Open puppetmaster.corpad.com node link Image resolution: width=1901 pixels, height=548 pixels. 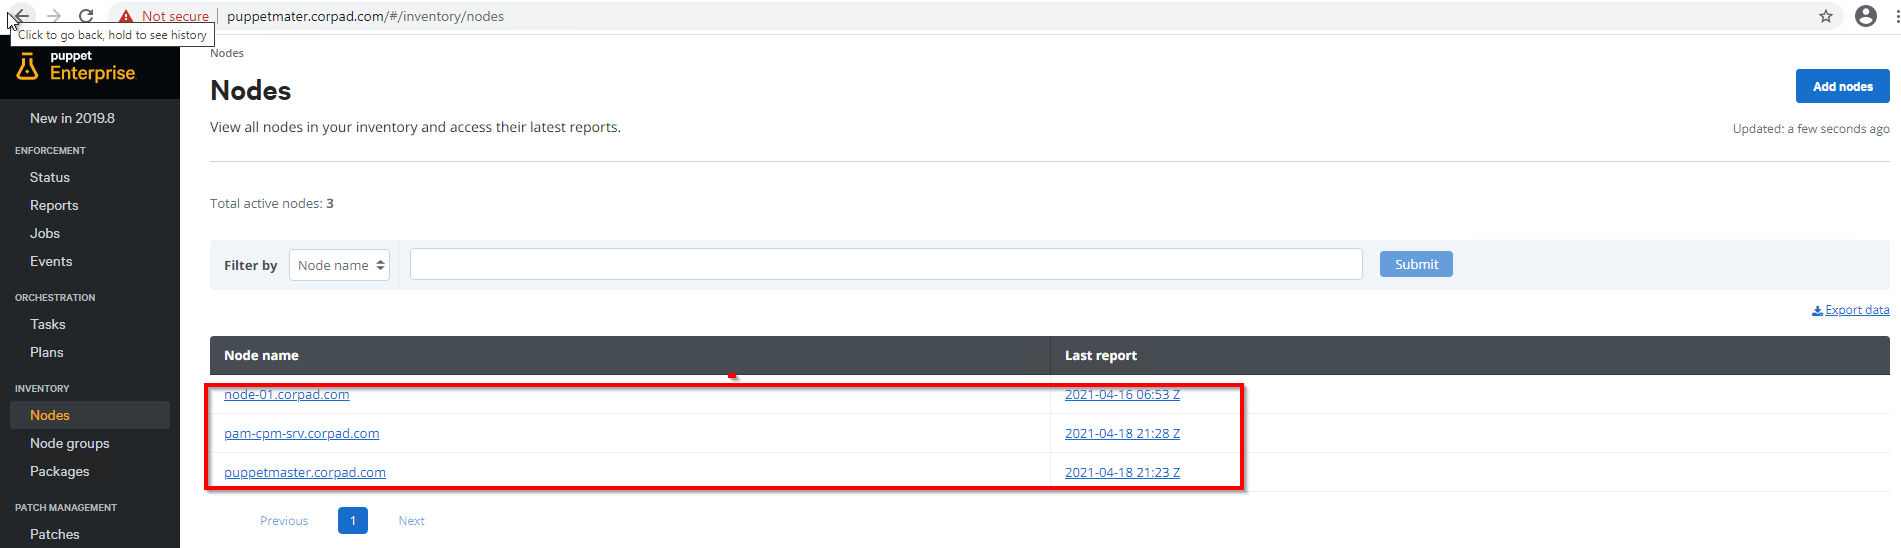(305, 472)
